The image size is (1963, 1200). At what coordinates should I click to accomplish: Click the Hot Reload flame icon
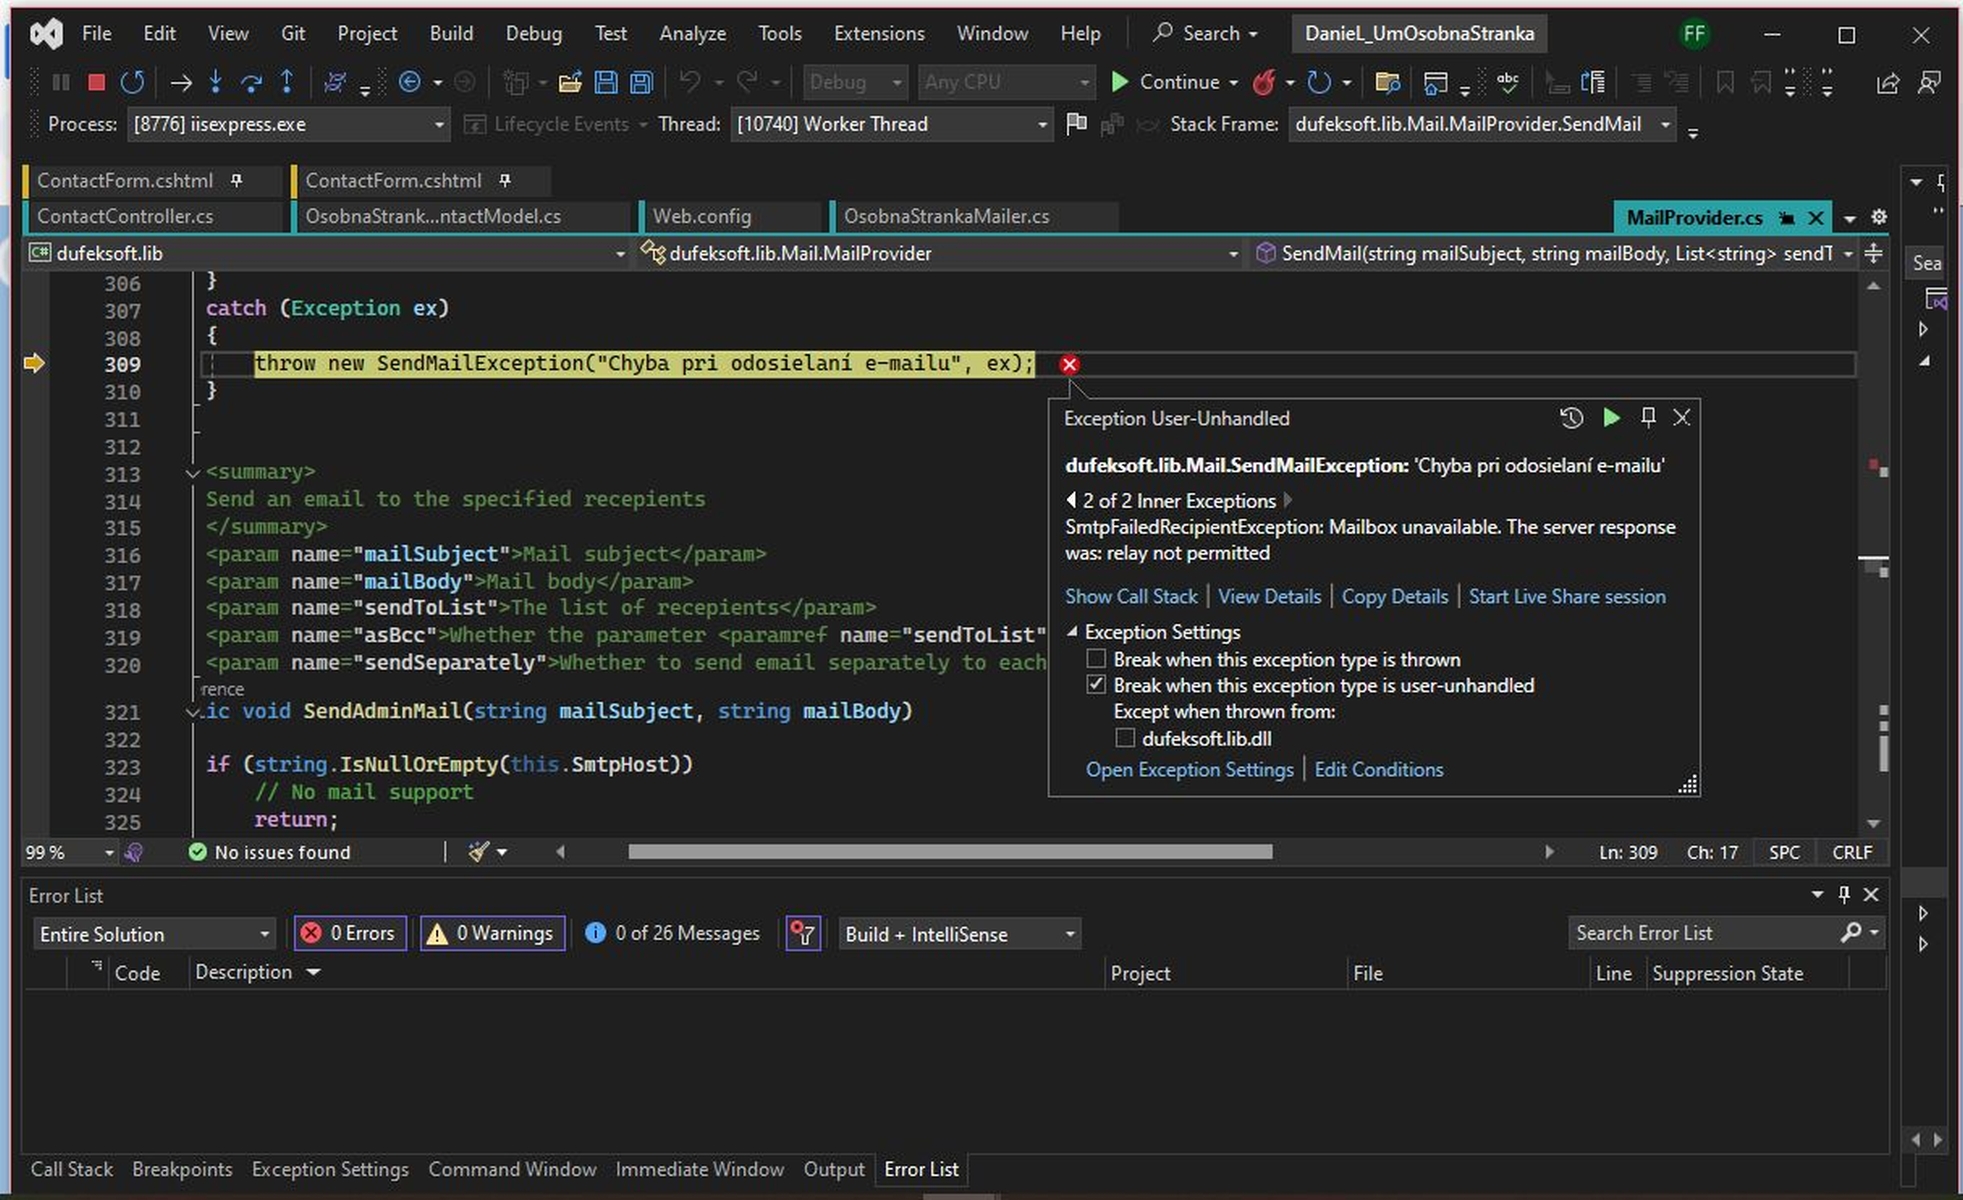pos(1264,82)
